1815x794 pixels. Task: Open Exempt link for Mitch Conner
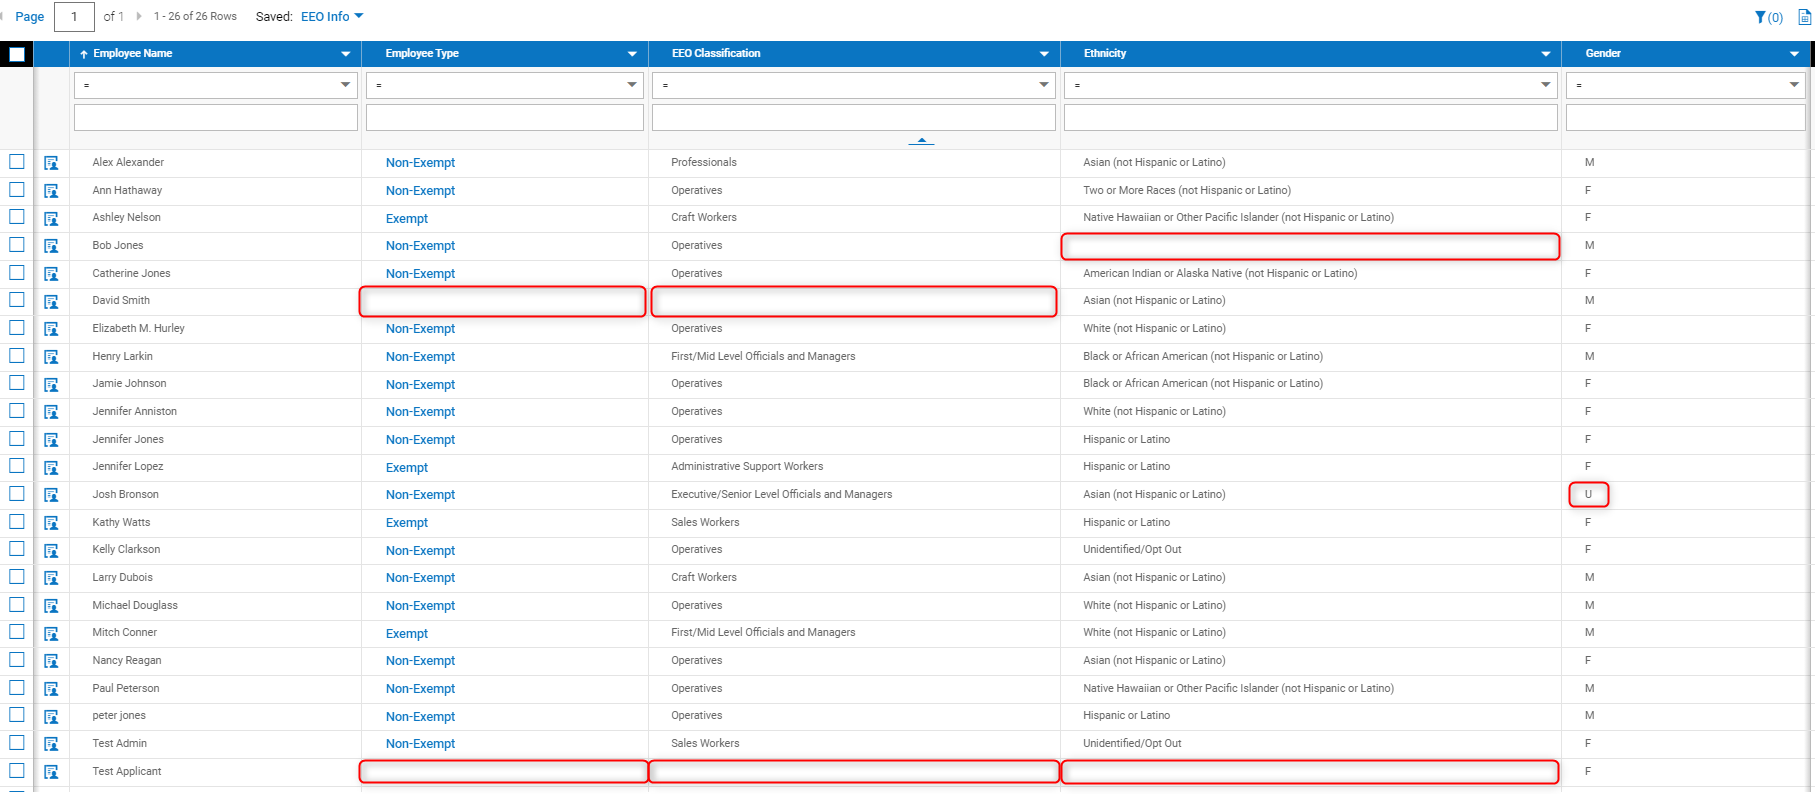click(407, 634)
